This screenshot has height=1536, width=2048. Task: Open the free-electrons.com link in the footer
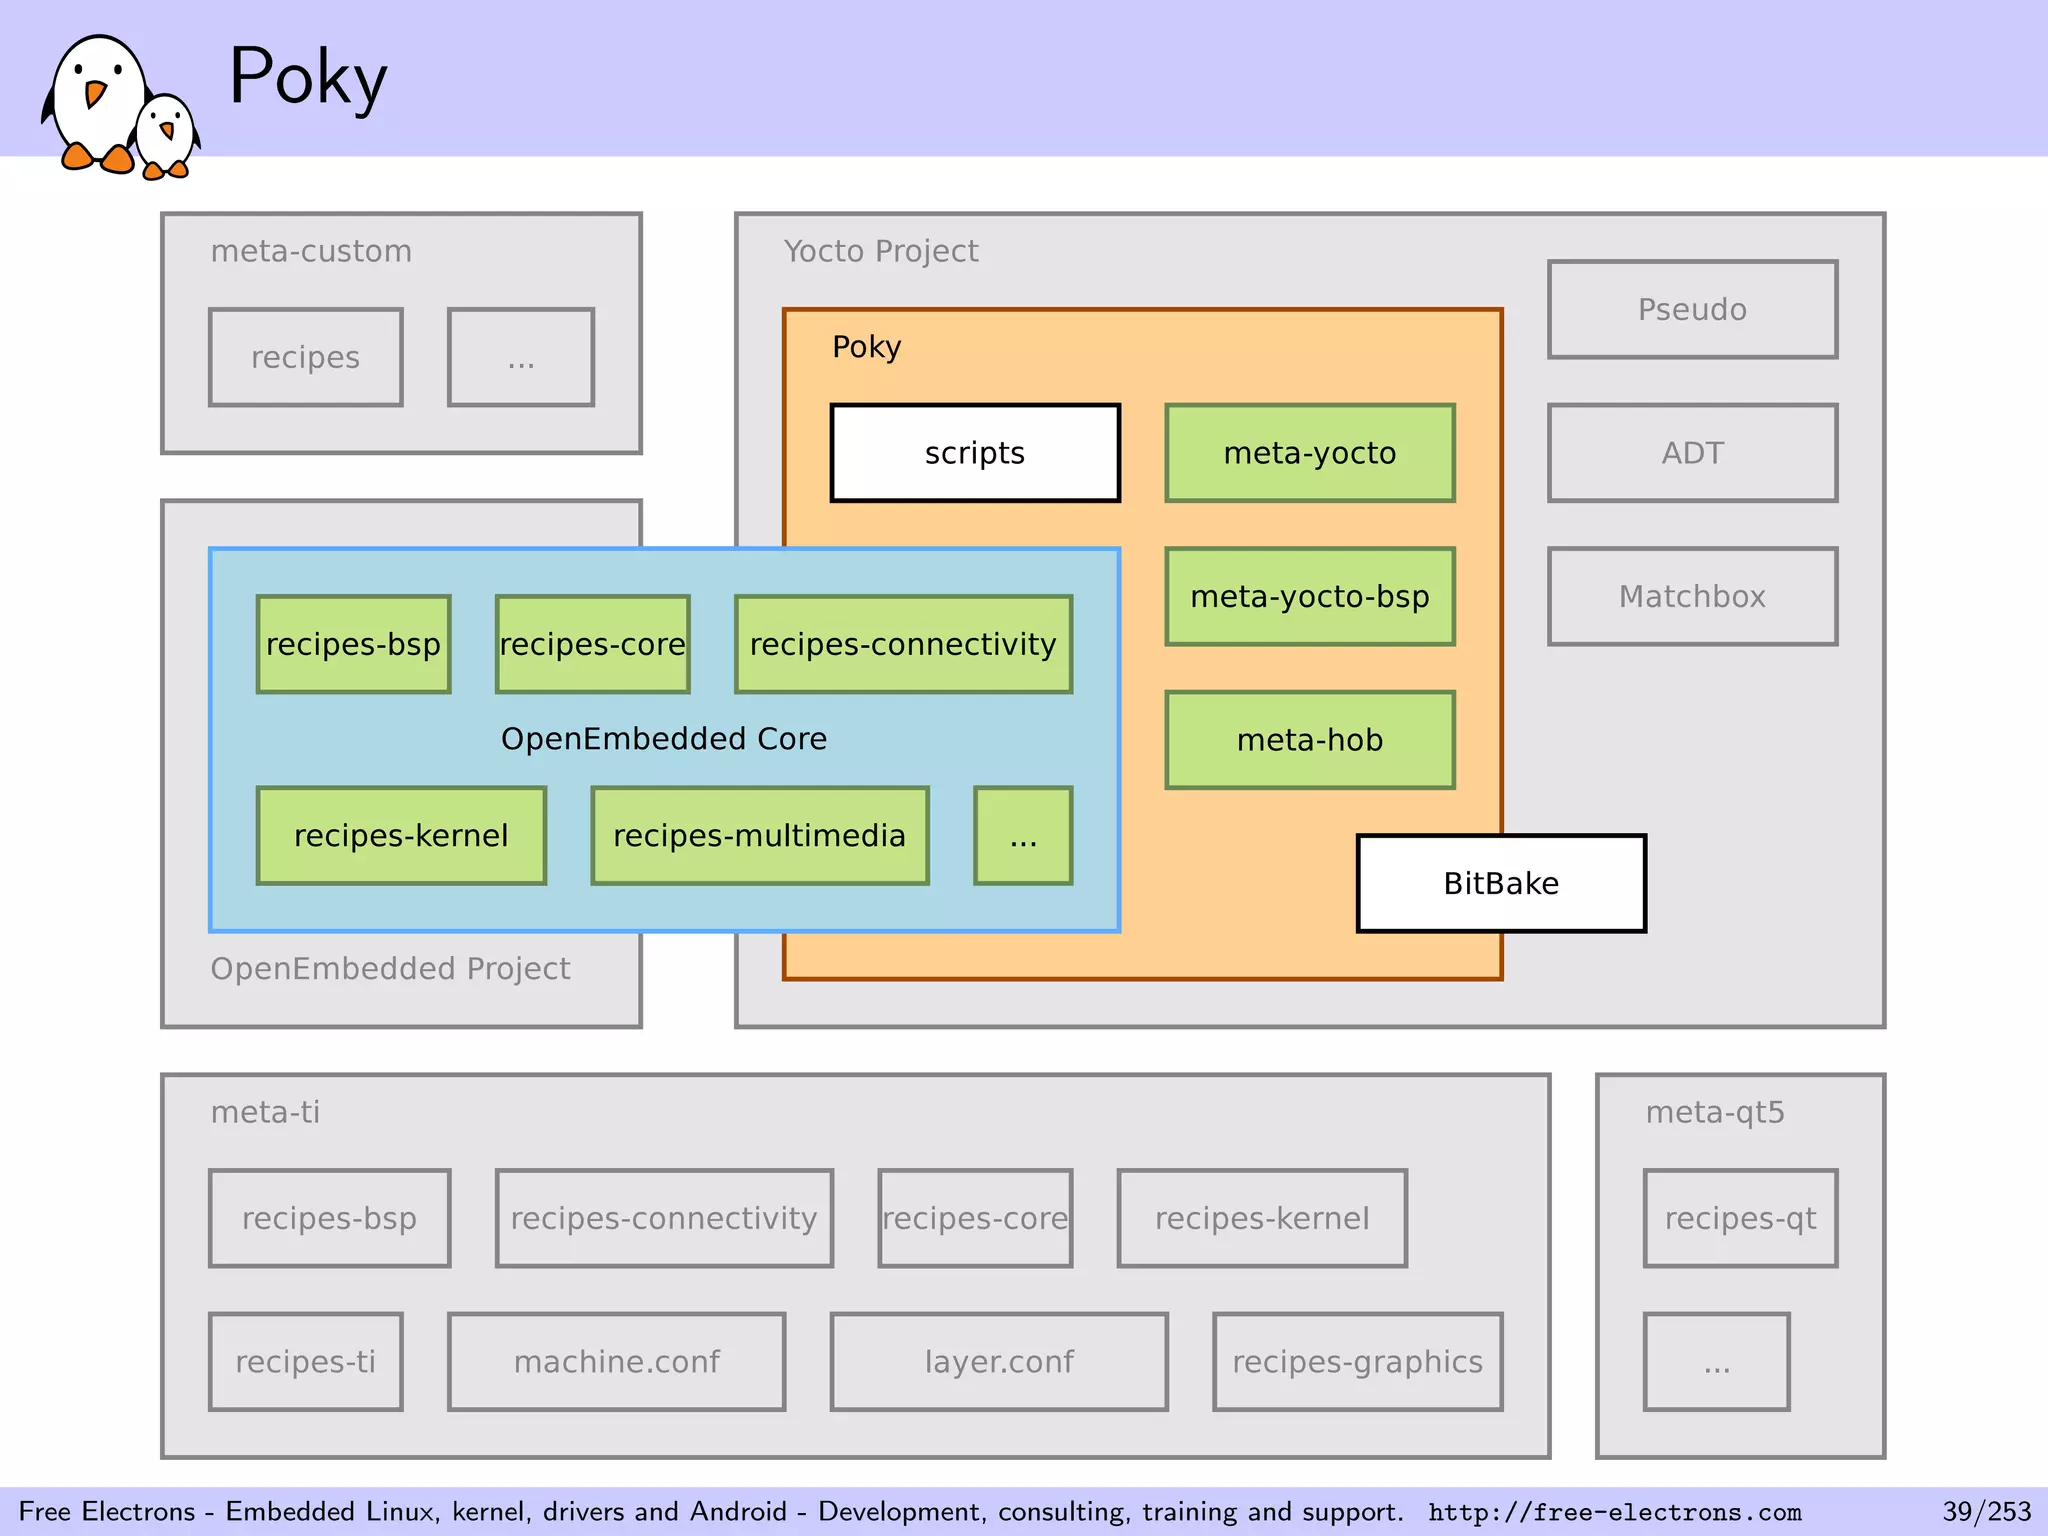point(1614,1512)
